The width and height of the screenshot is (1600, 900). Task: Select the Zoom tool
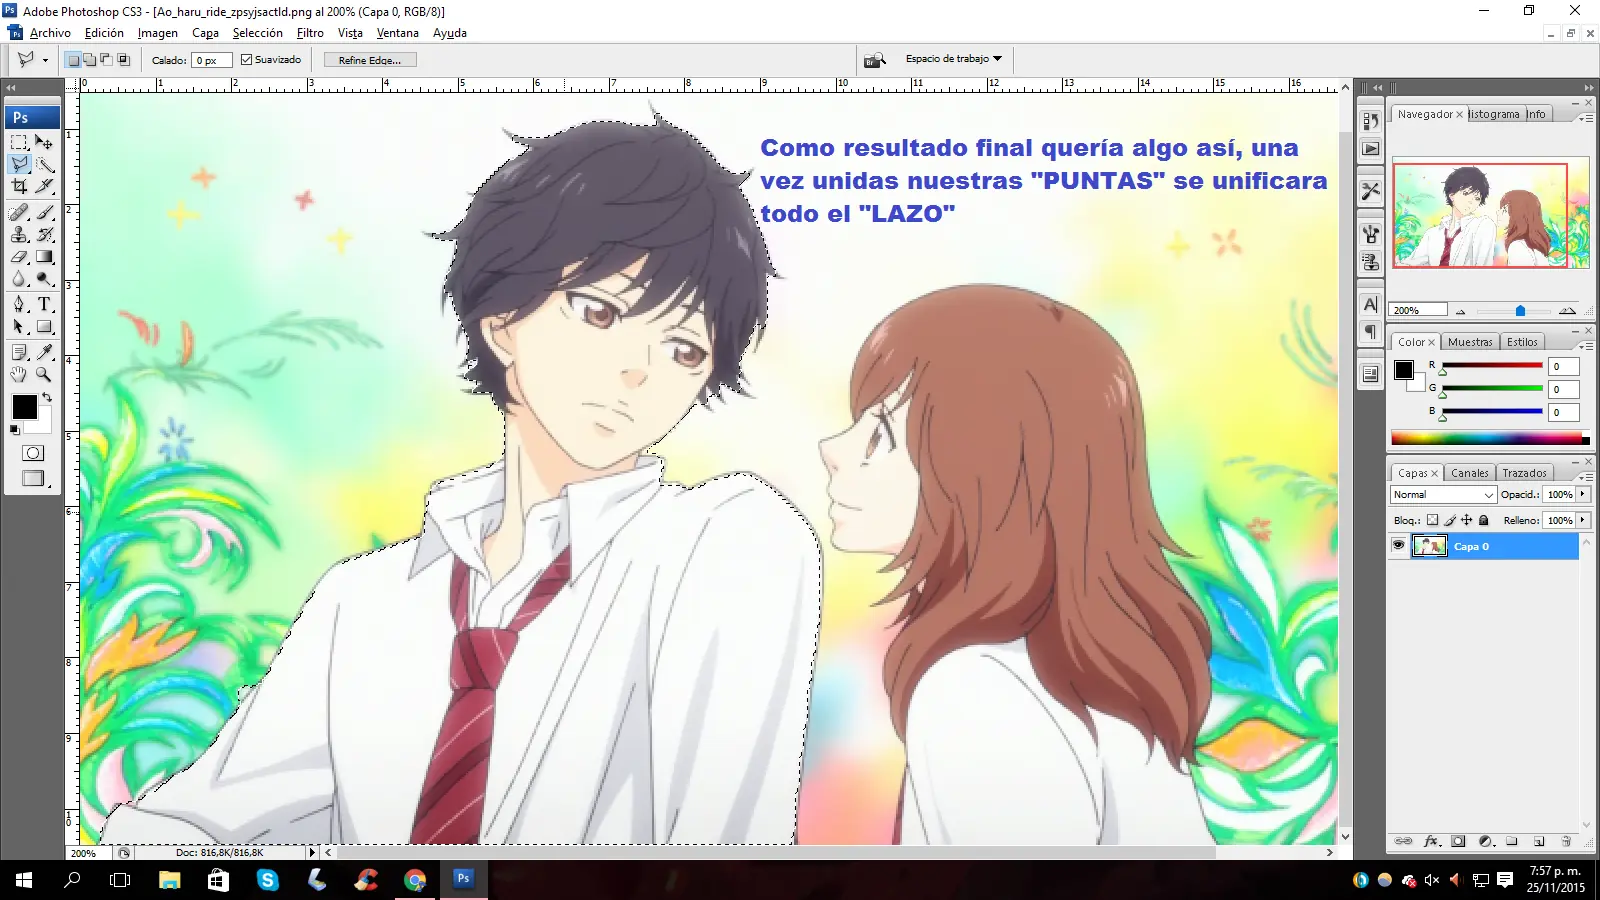[44, 374]
